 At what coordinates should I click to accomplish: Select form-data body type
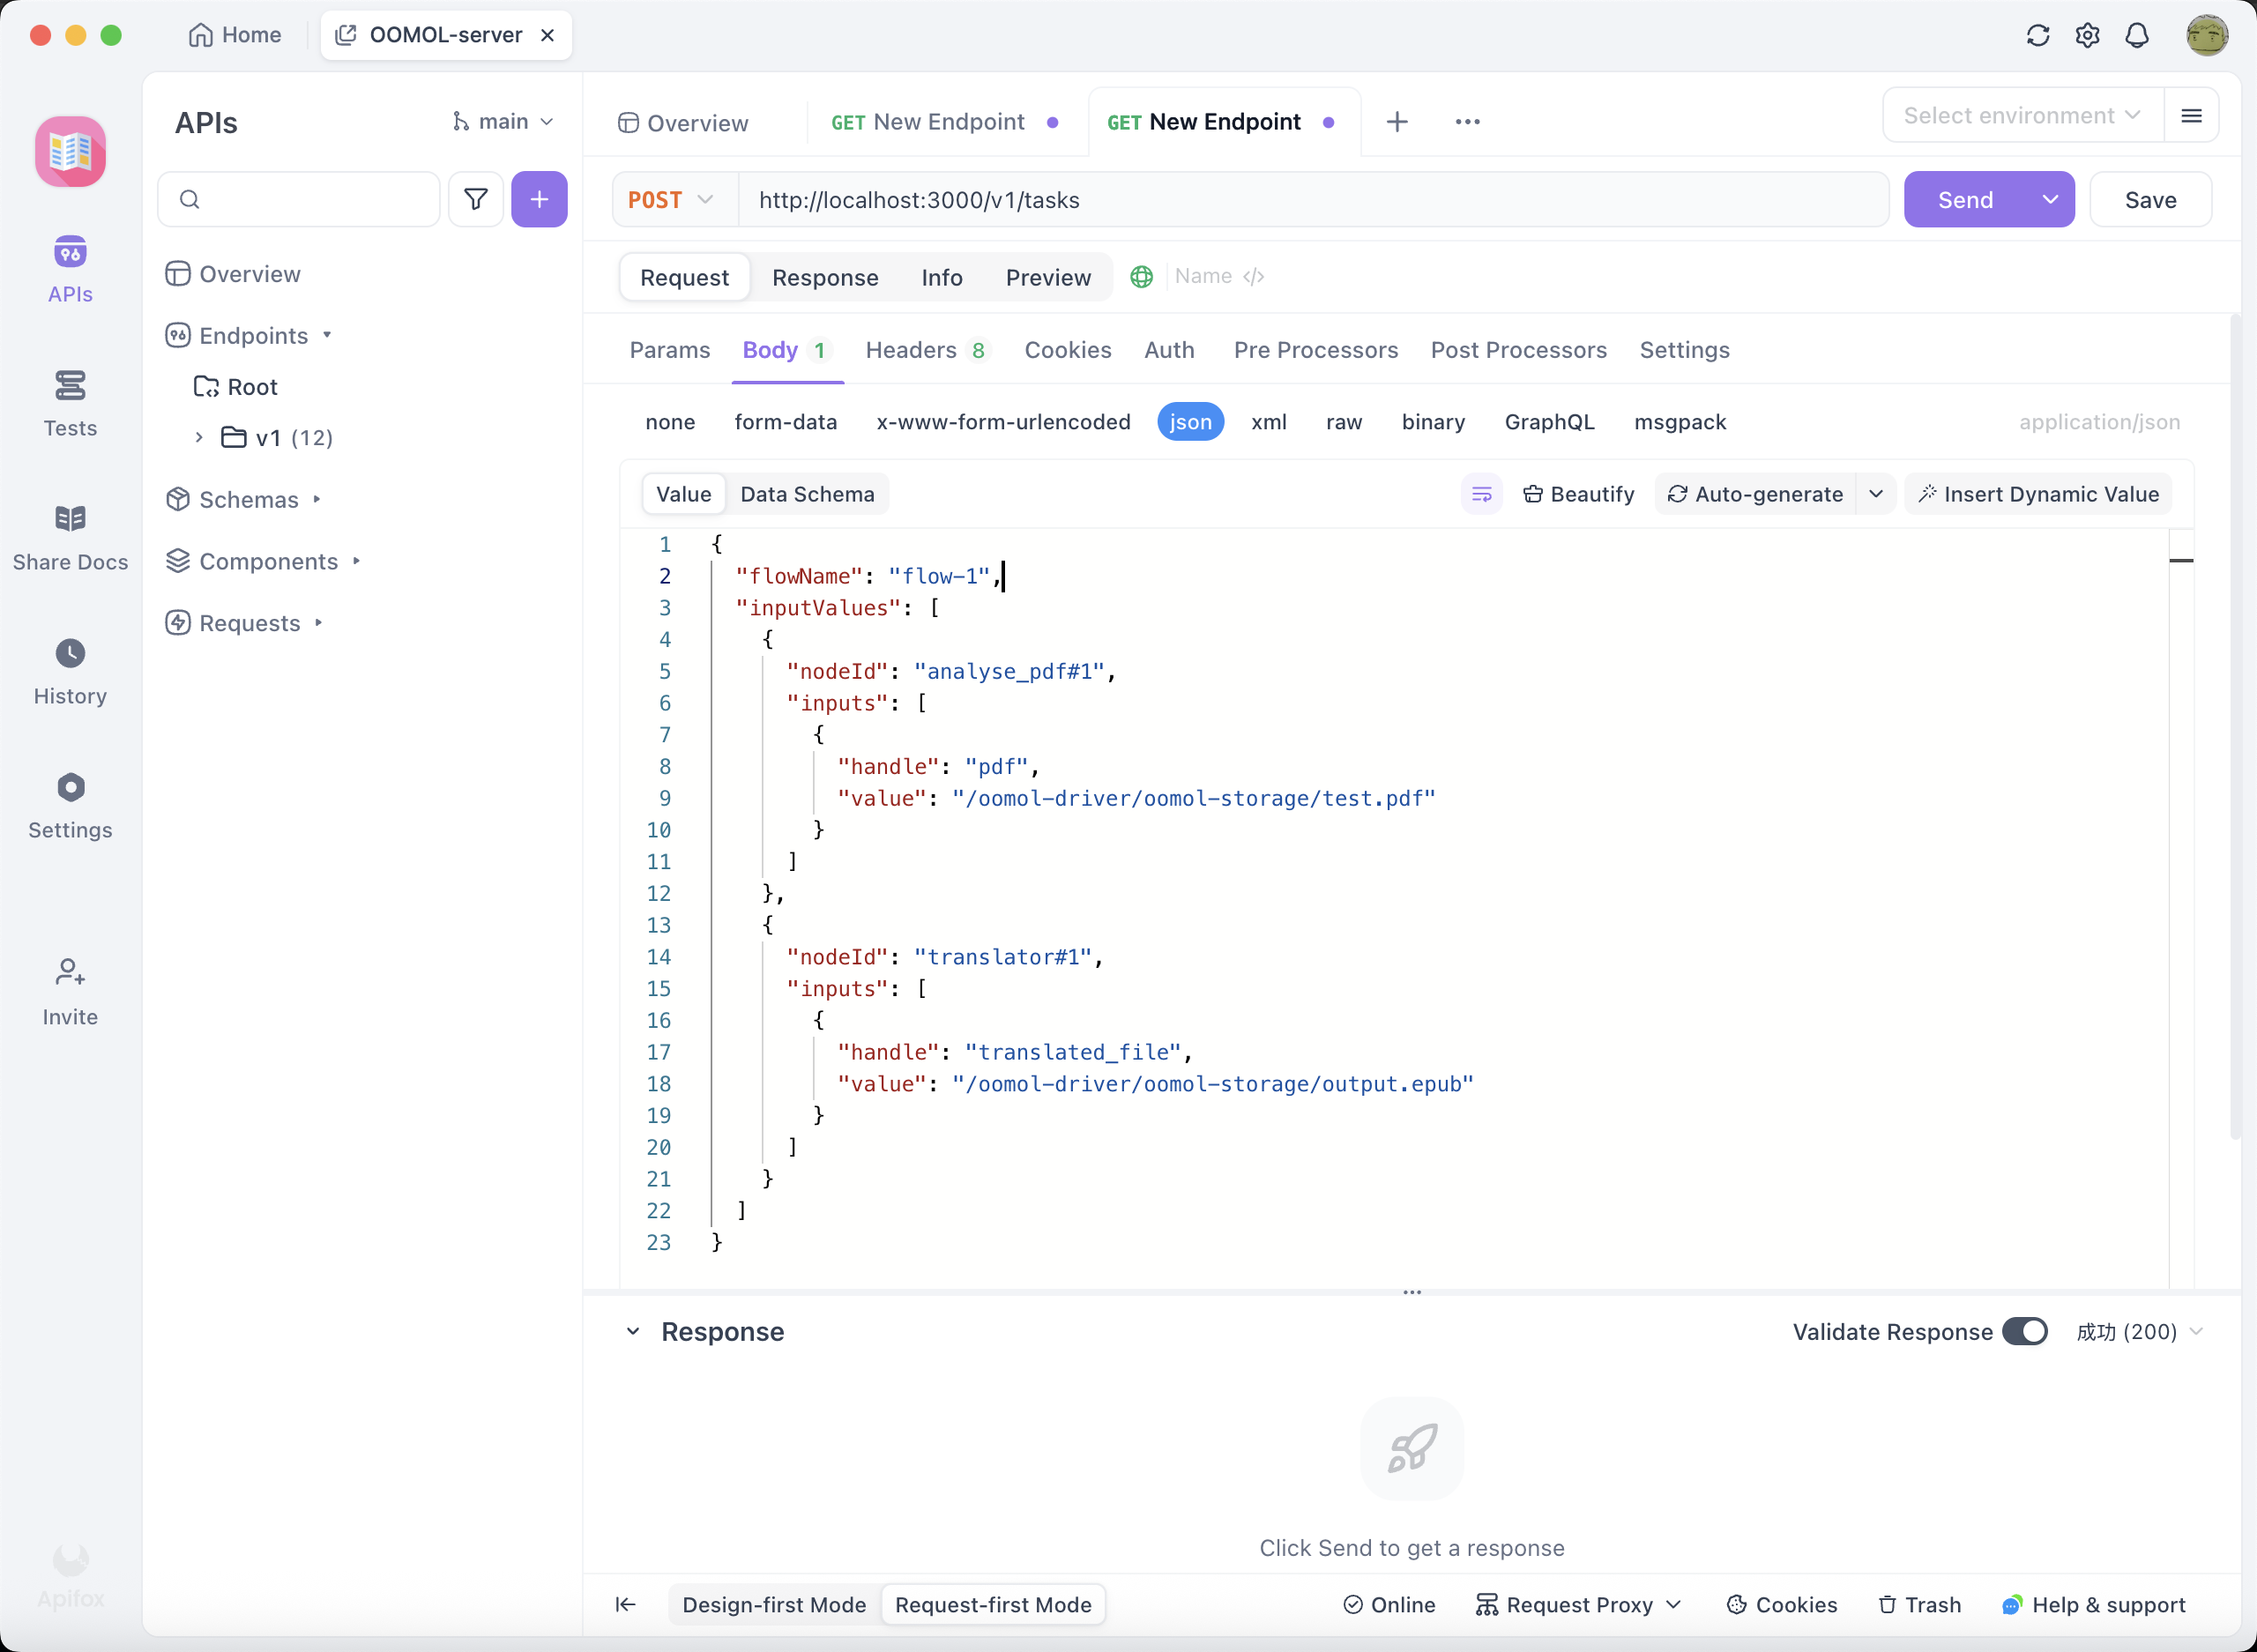tap(785, 422)
